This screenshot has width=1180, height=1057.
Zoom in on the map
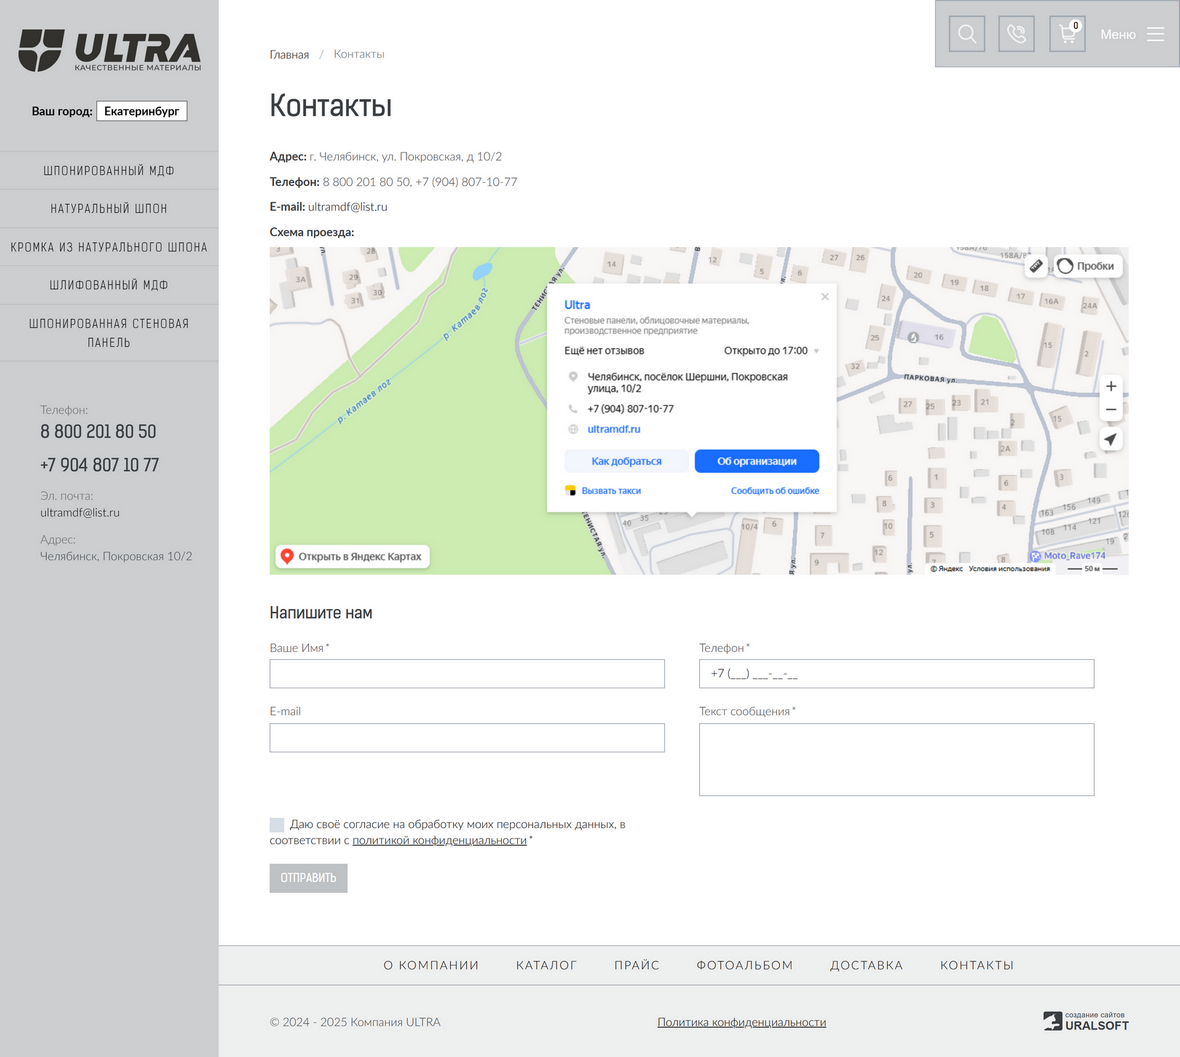[1110, 386]
